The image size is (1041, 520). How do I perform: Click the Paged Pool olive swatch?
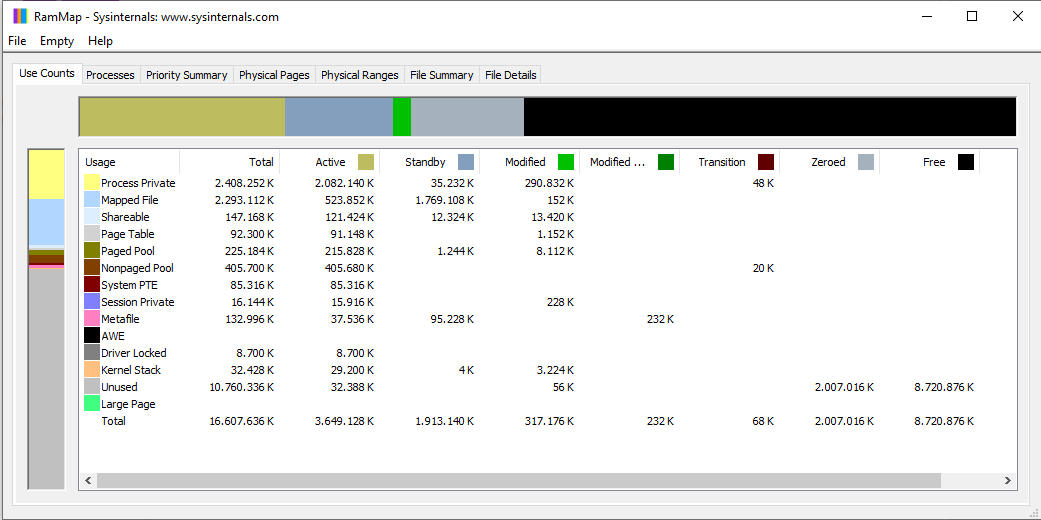coord(92,251)
